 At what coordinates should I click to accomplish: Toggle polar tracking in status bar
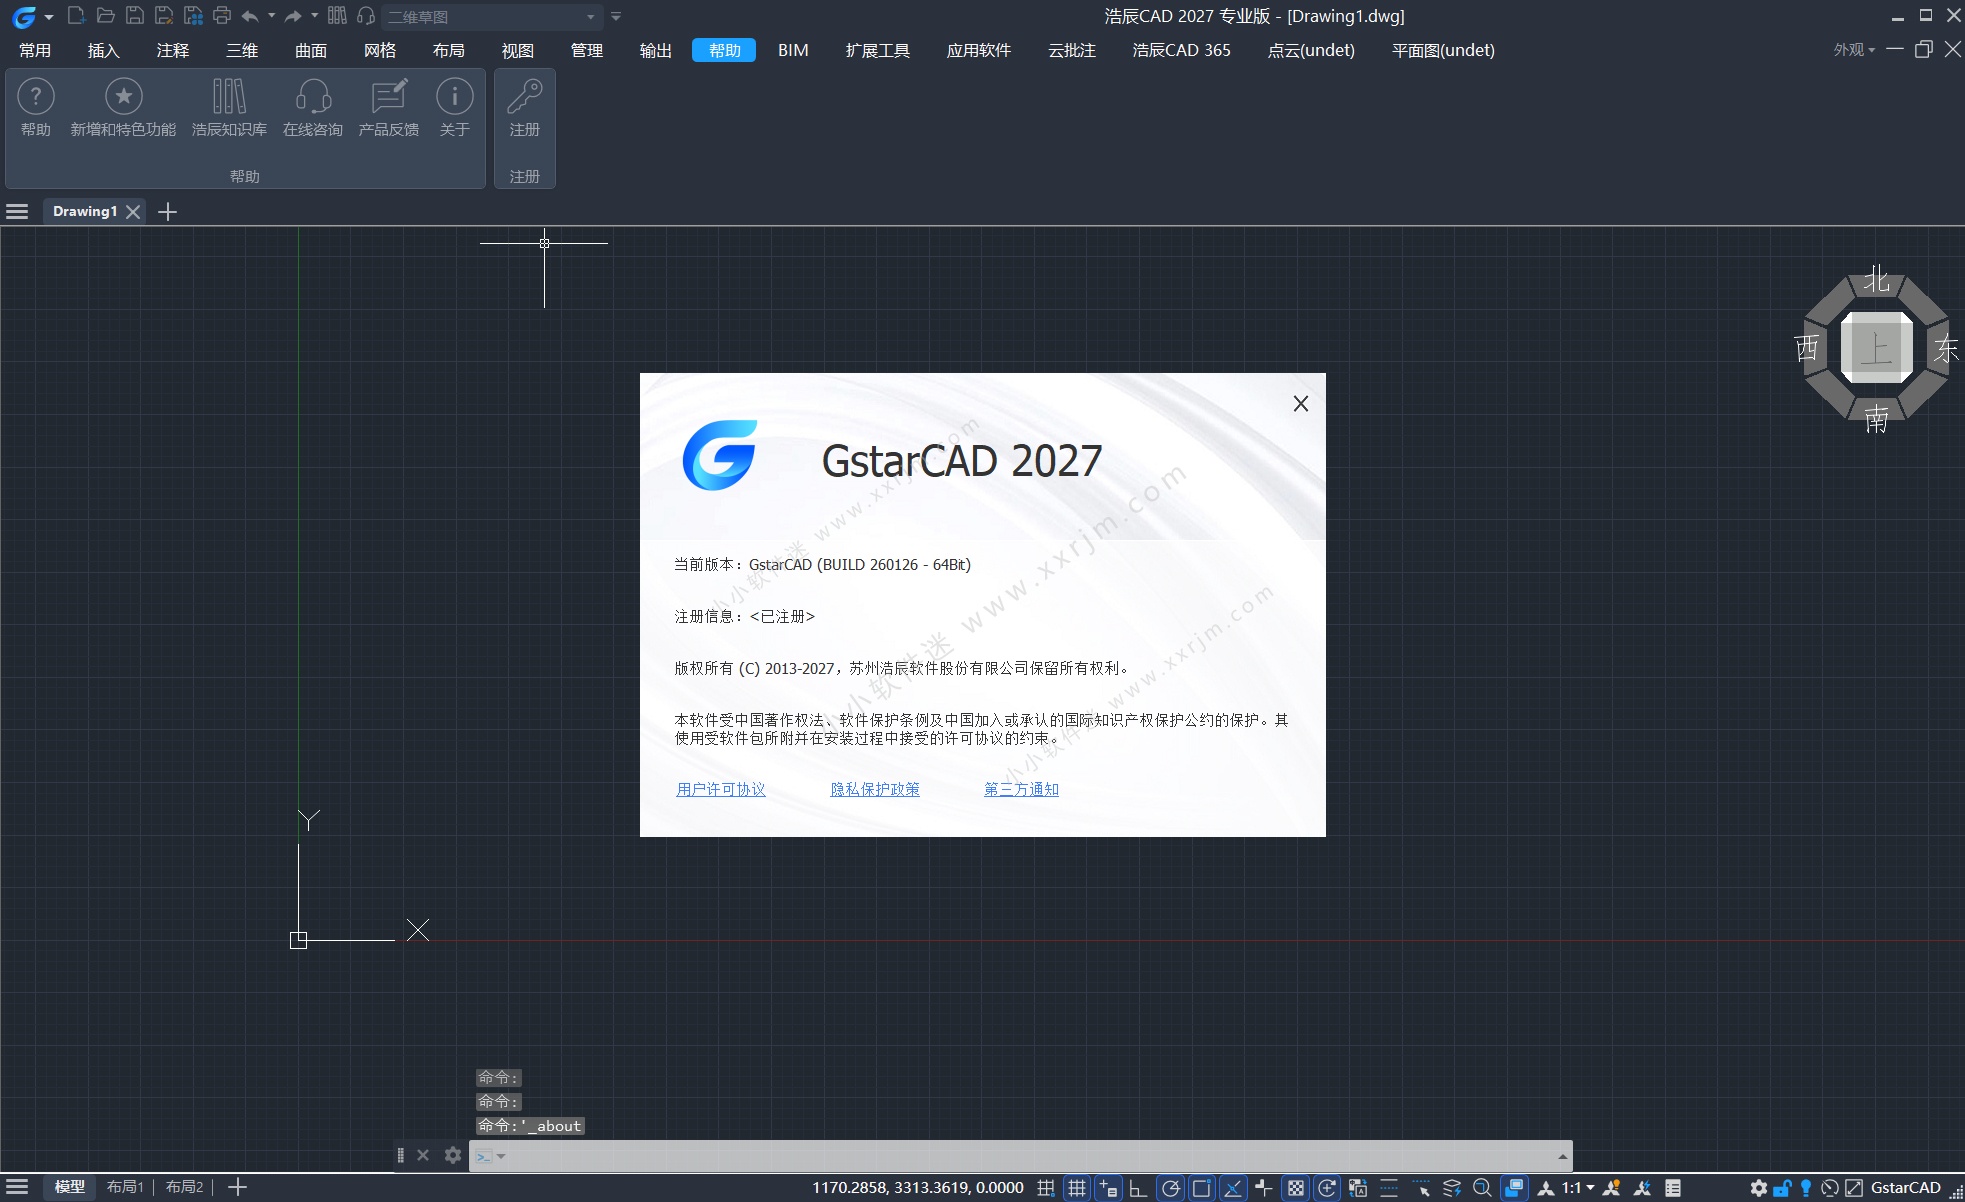[x=1170, y=1188]
